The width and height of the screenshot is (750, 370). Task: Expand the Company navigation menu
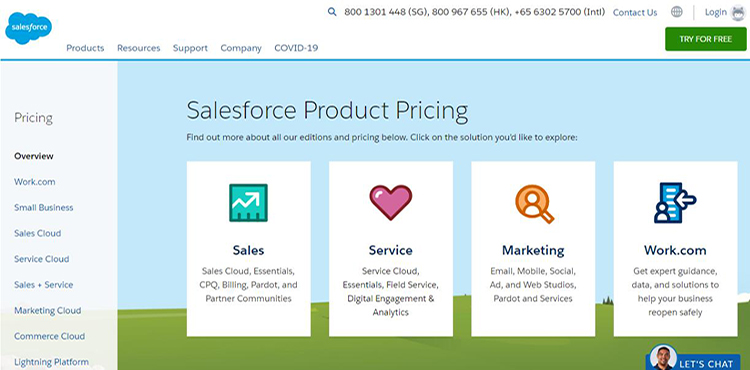[241, 48]
